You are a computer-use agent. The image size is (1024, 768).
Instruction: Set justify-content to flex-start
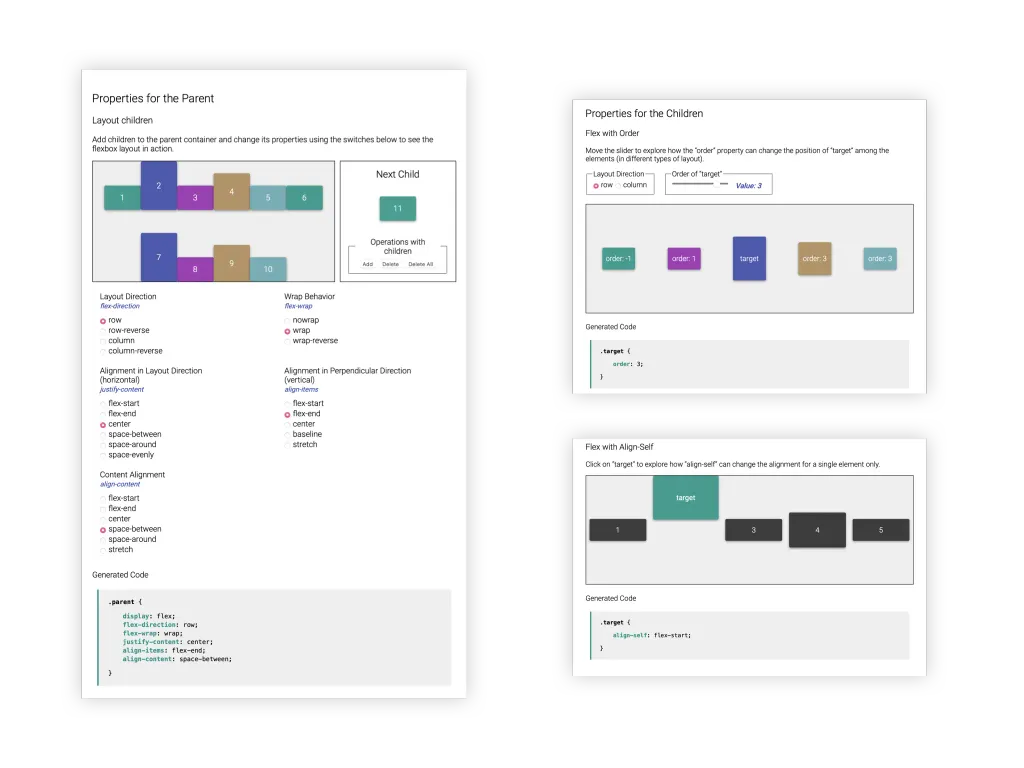point(103,404)
